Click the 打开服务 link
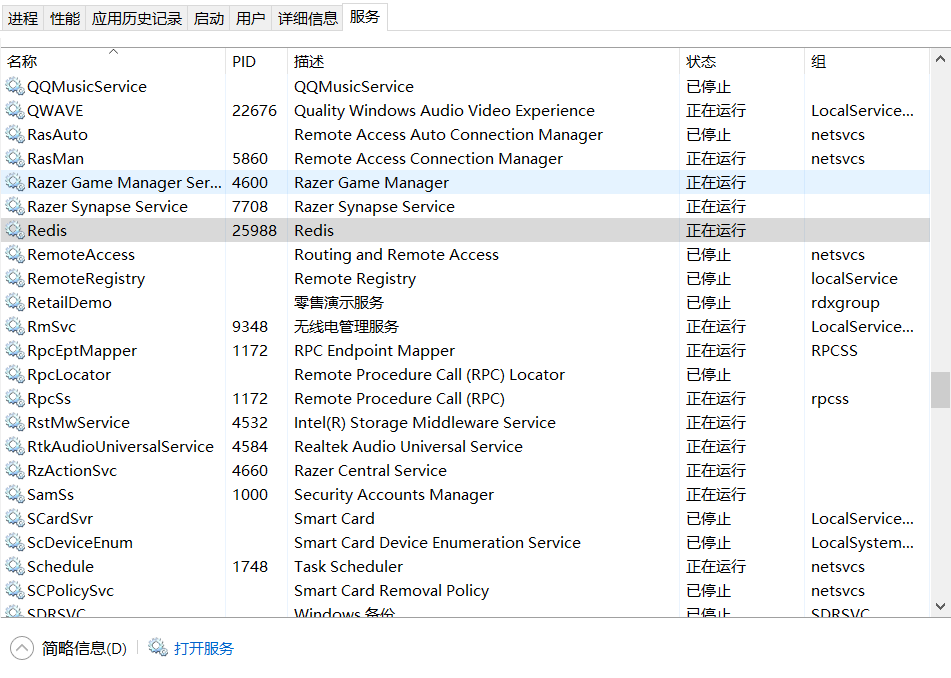 pos(204,648)
